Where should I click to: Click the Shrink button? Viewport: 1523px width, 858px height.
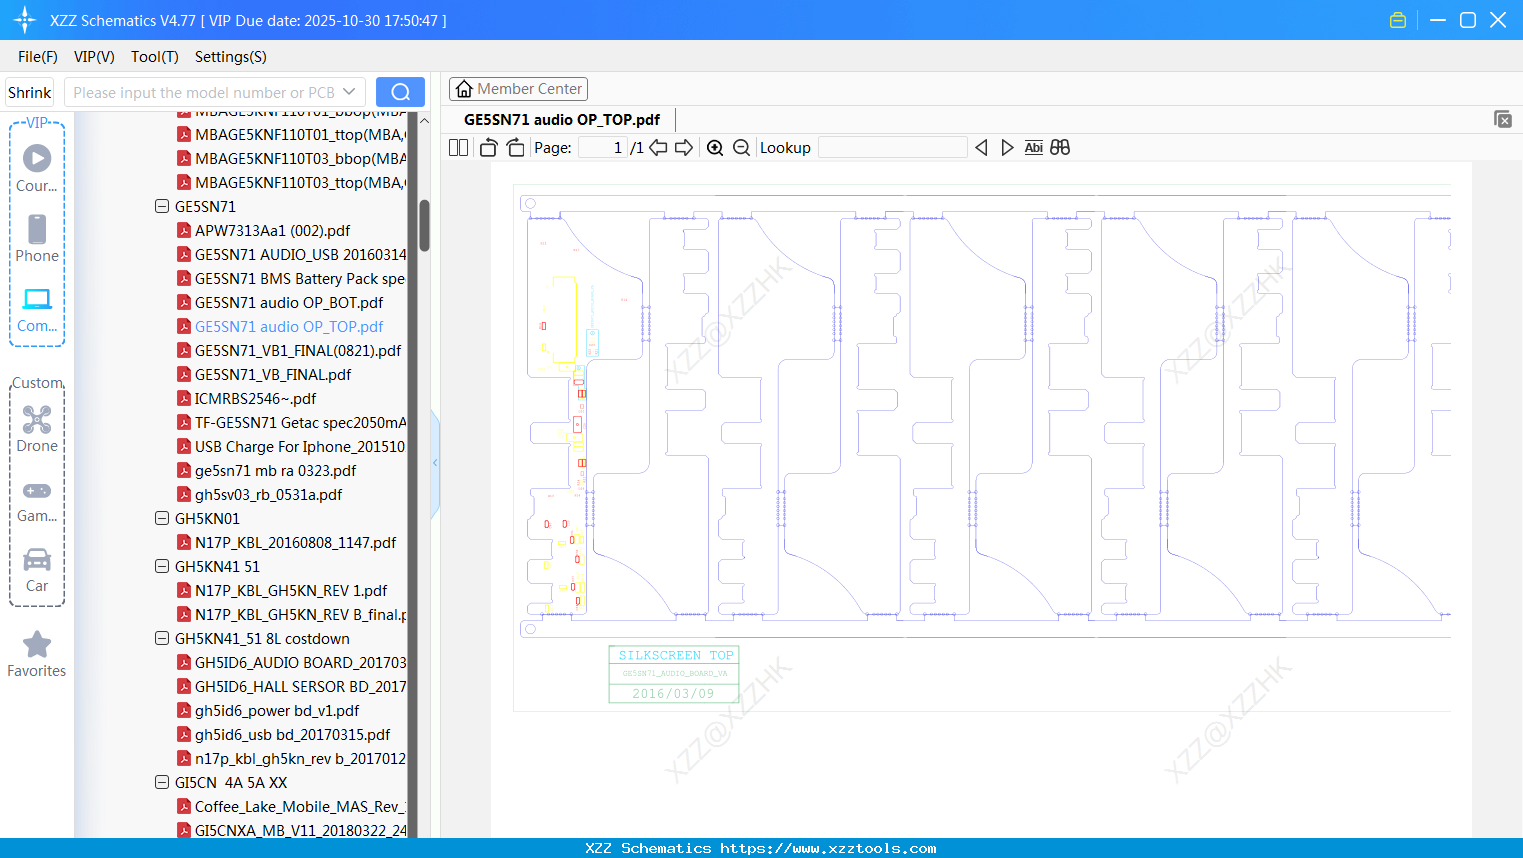pos(29,92)
